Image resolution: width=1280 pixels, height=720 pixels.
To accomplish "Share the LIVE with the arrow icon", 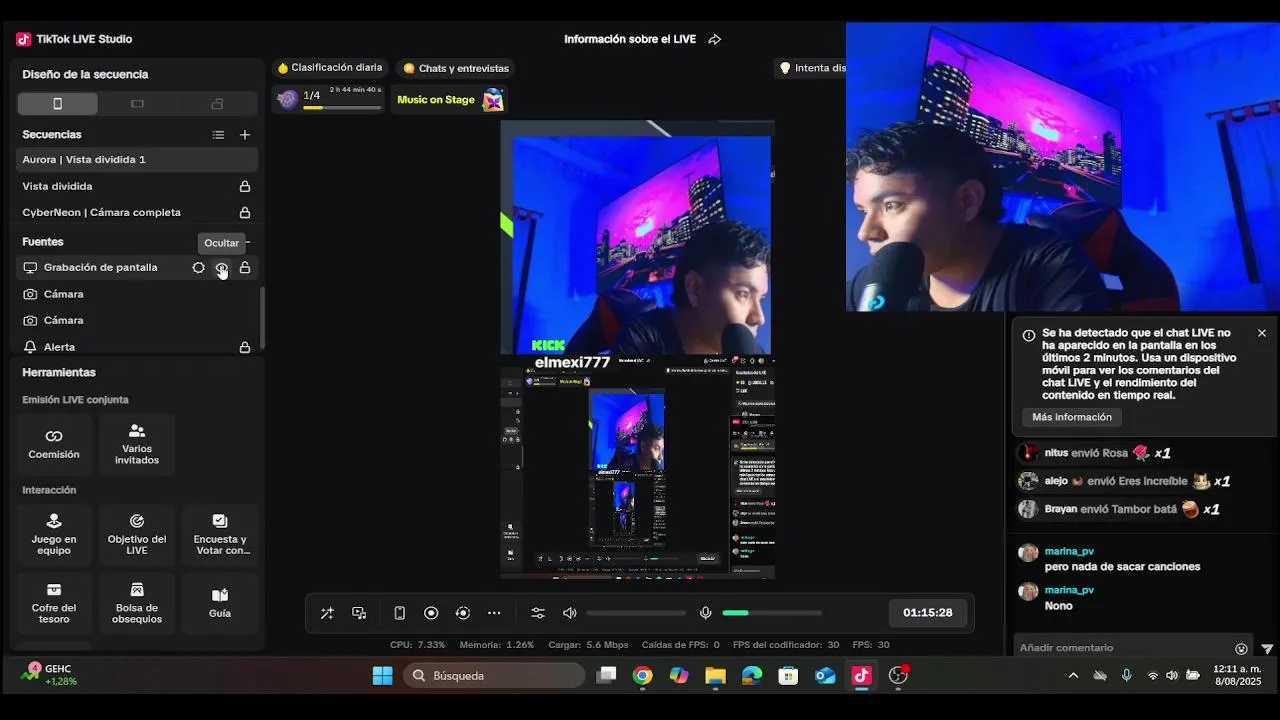I will [715, 39].
